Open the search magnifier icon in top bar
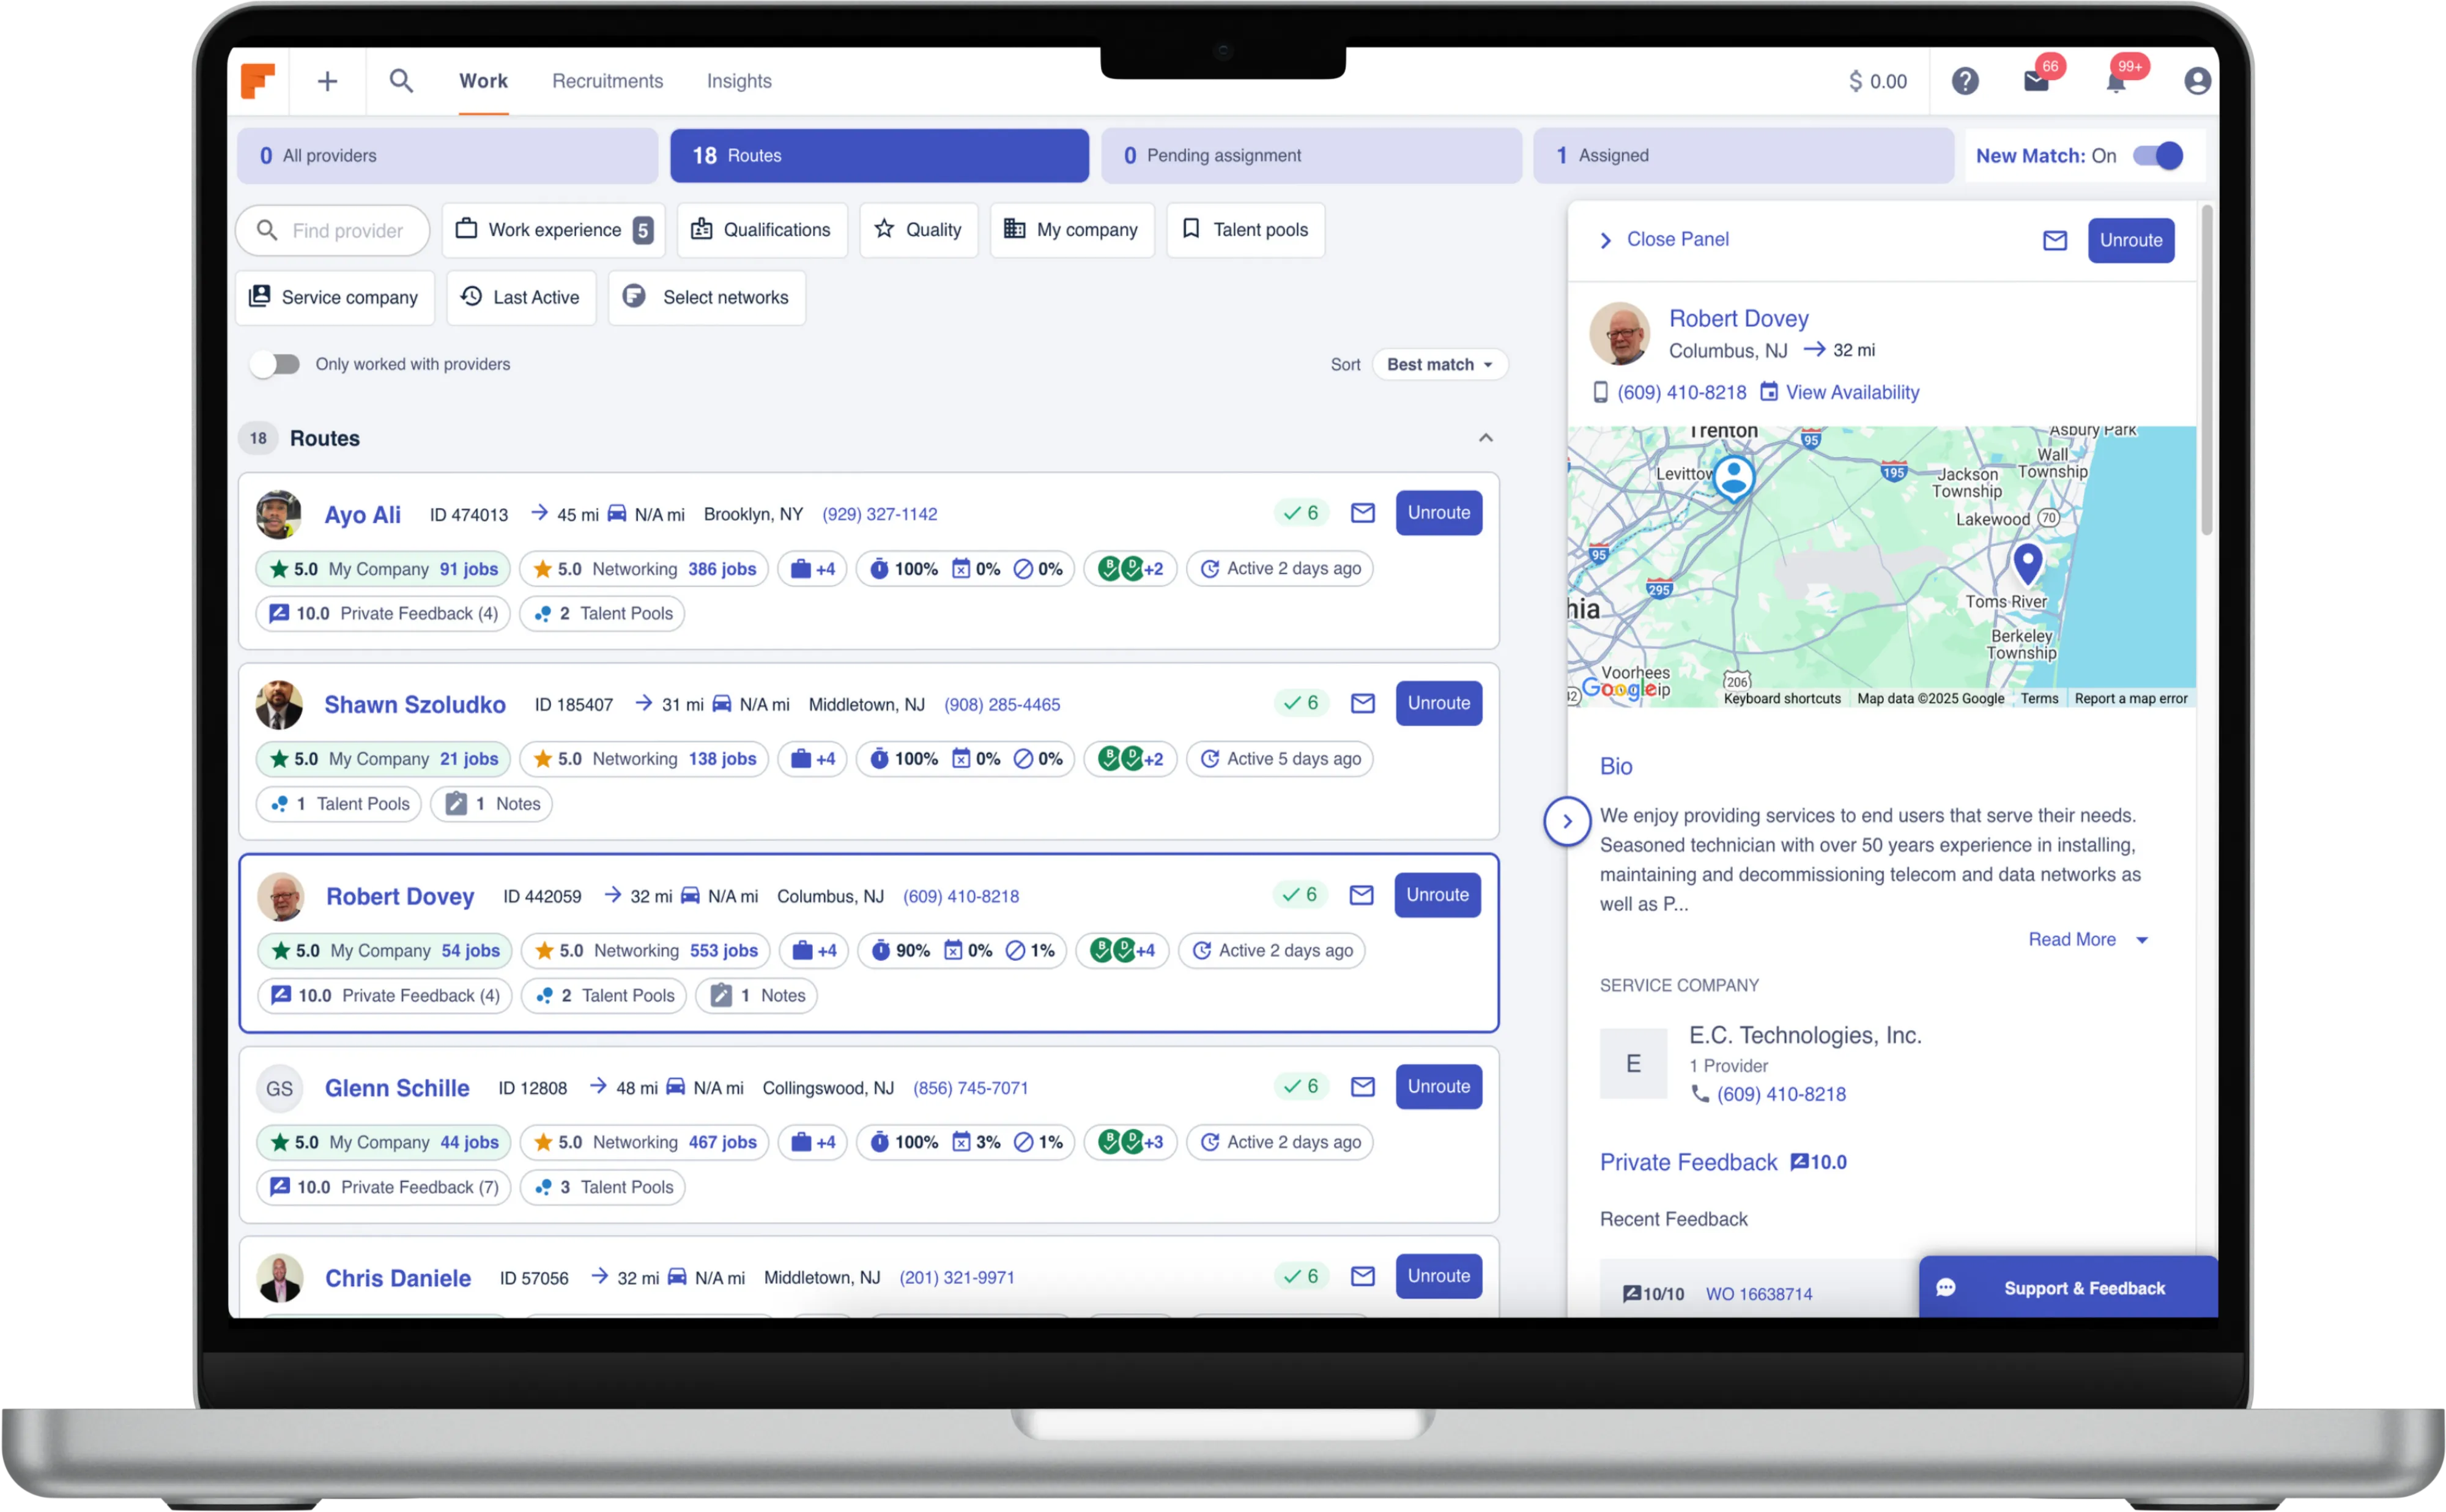2446x1512 pixels. (x=401, y=81)
